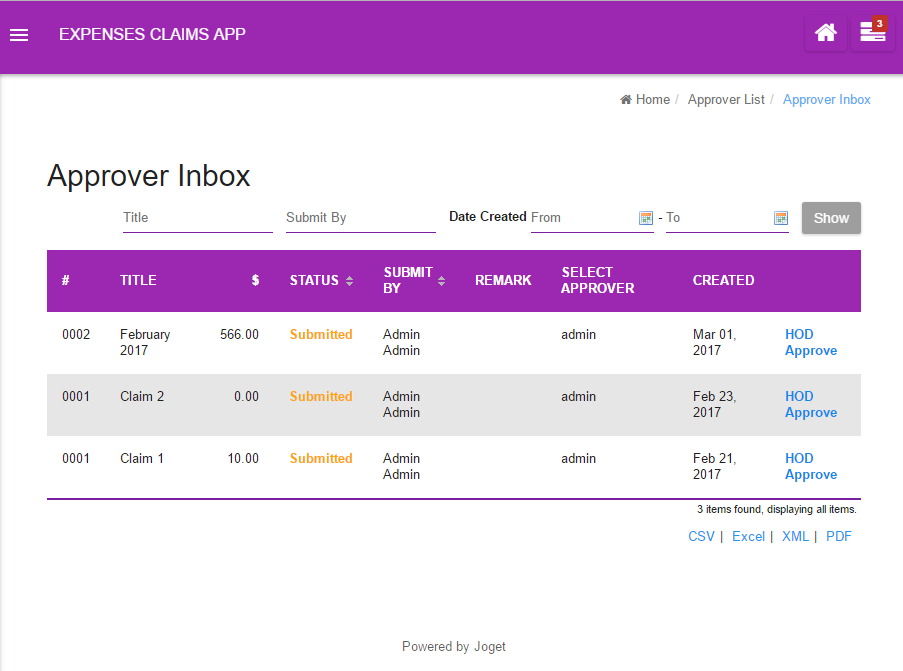Image resolution: width=903 pixels, height=671 pixels.
Task: Click the Submit By filter field
Action: click(x=360, y=218)
